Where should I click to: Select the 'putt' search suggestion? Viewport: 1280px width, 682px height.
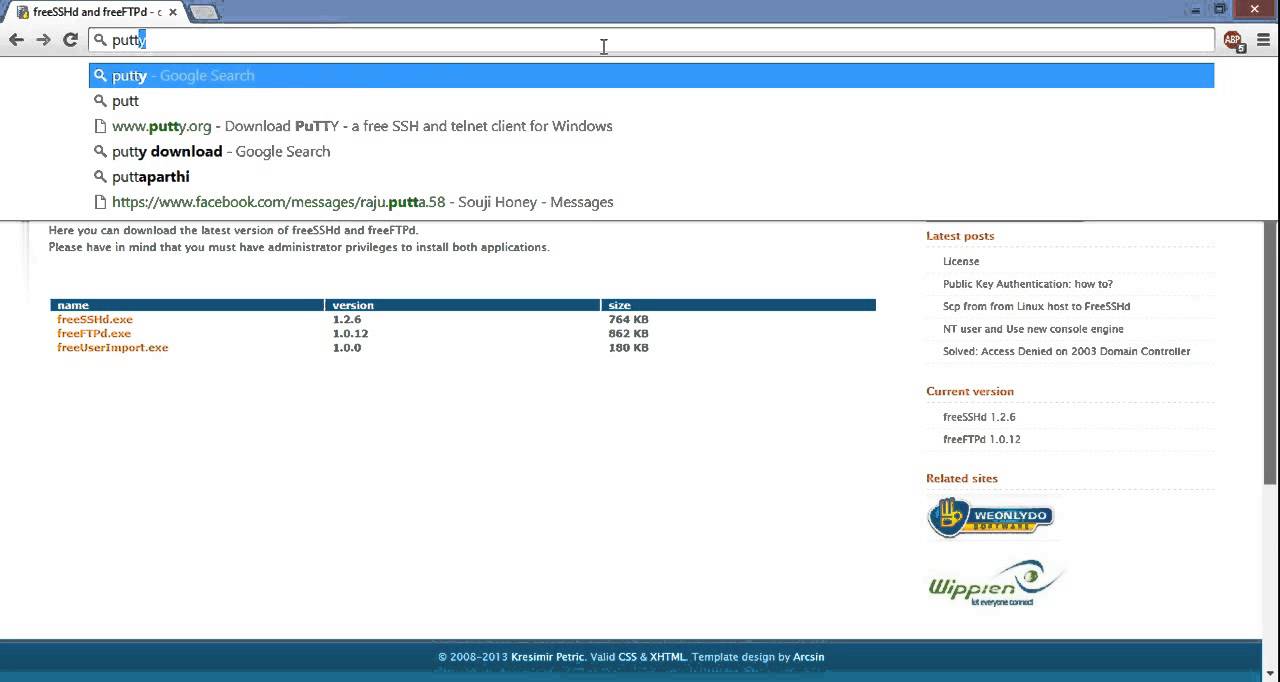pos(652,101)
